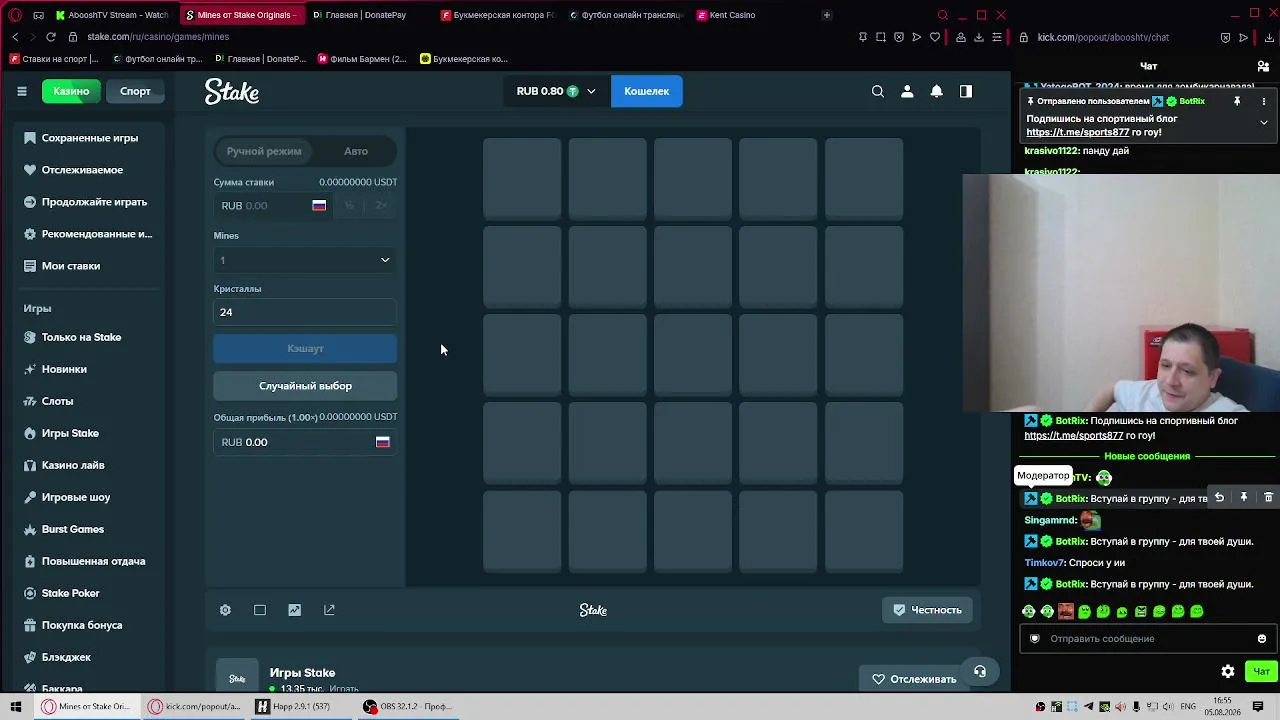Click OBS 32.1.2 in the taskbar
The height and width of the screenshot is (720, 1280).
(408, 707)
